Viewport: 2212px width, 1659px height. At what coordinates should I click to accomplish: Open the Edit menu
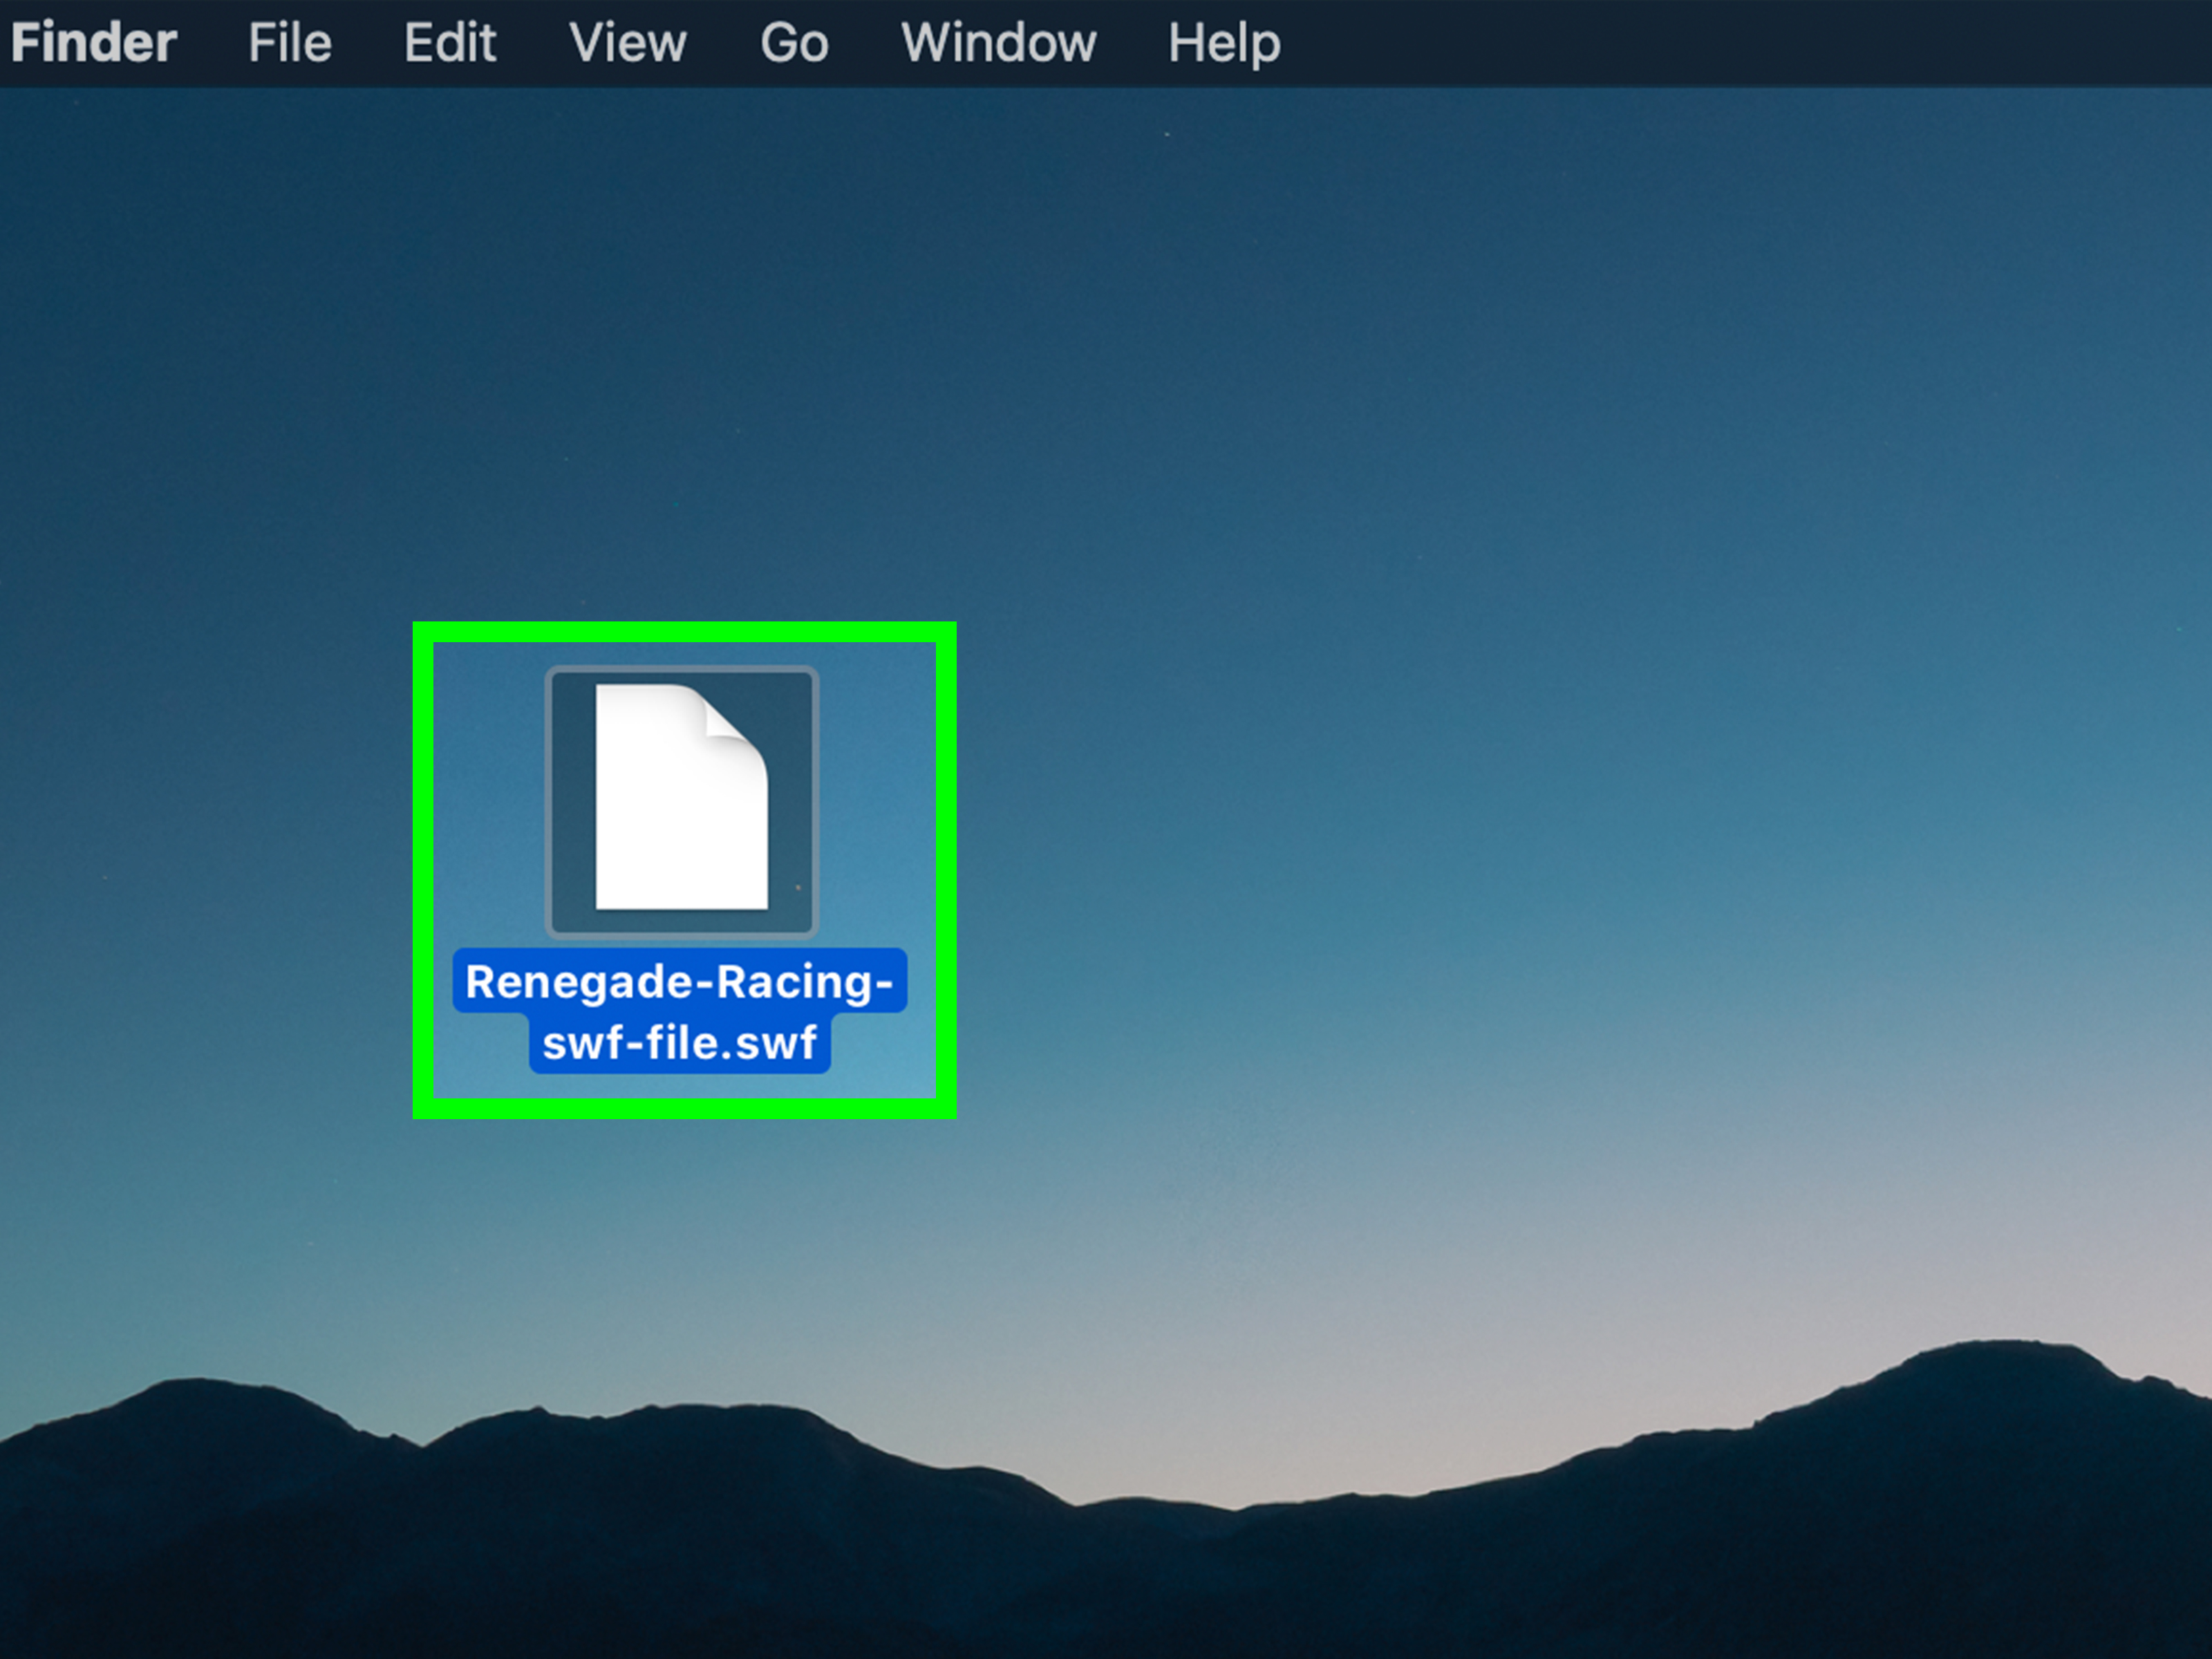point(450,42)
